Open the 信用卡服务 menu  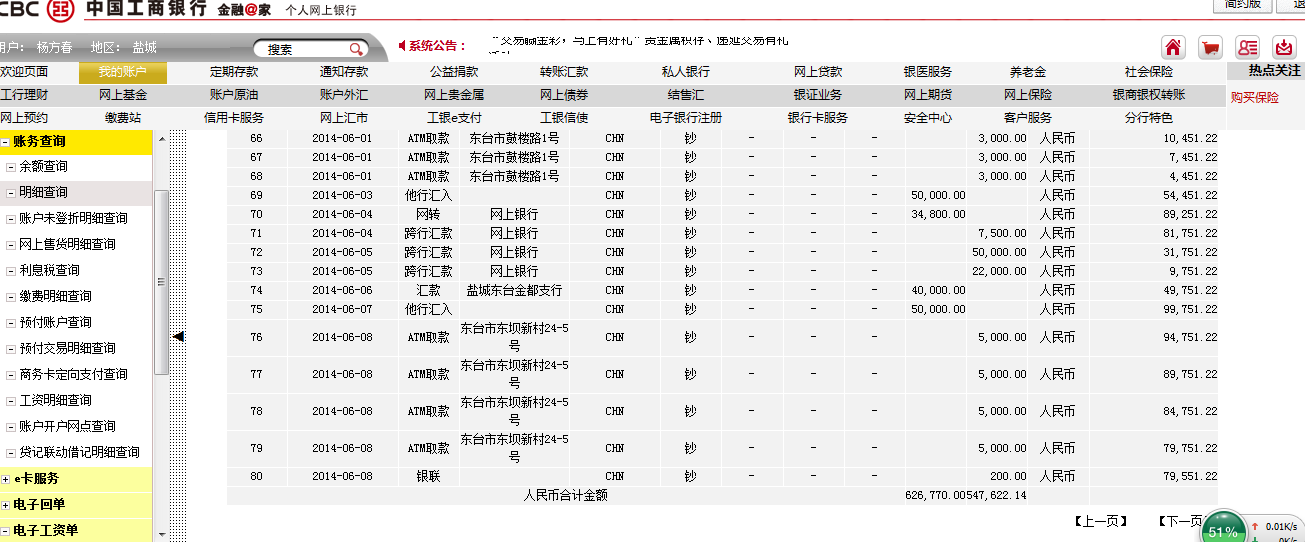click(x=234, y=118)
